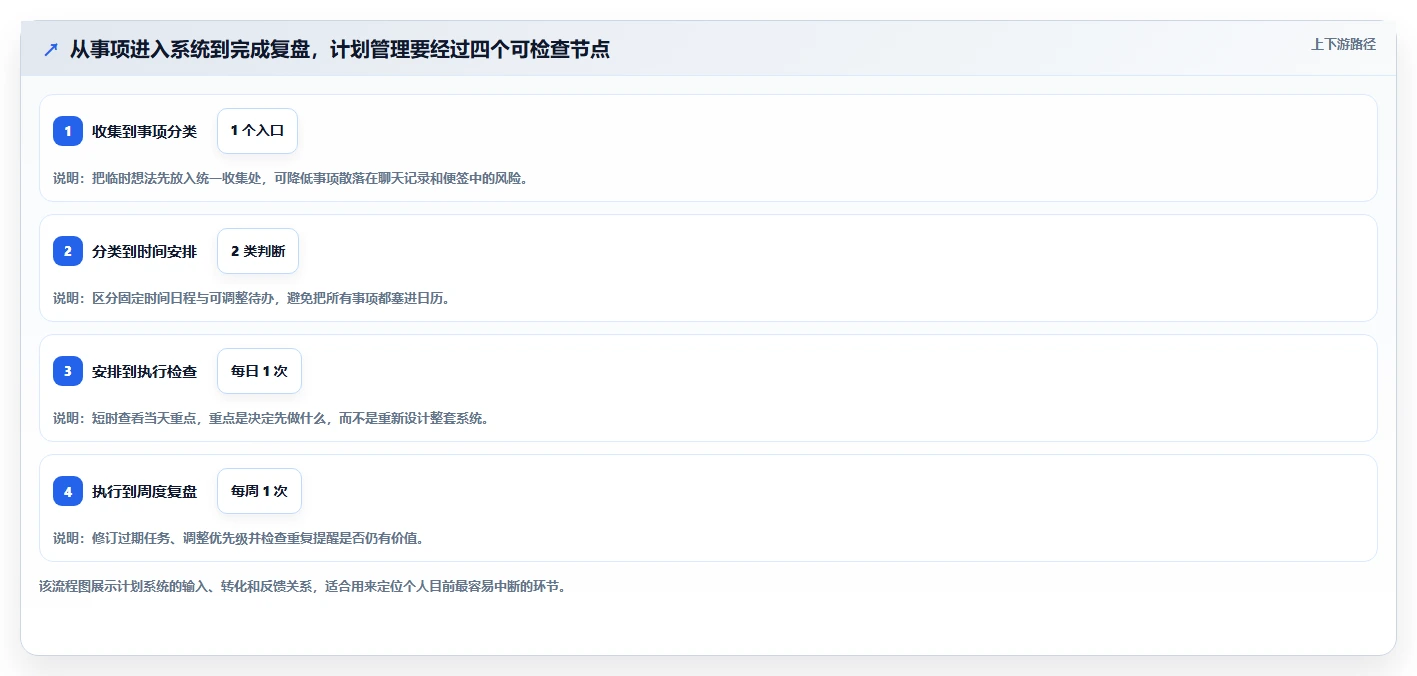The image size is (1417, 676).
Task: Click the description about 固定时间日程与可调整待办
Action: [x=252, y=298]
